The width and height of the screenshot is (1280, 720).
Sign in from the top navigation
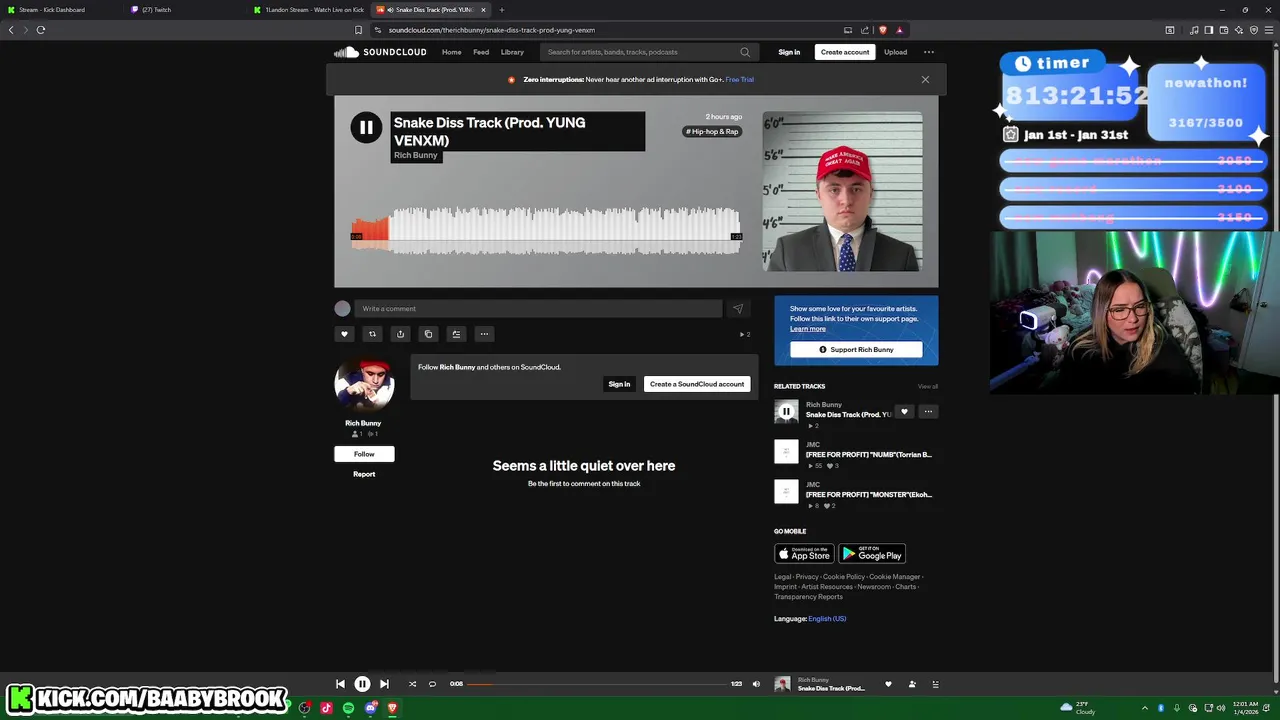click(x=789, y=52)
